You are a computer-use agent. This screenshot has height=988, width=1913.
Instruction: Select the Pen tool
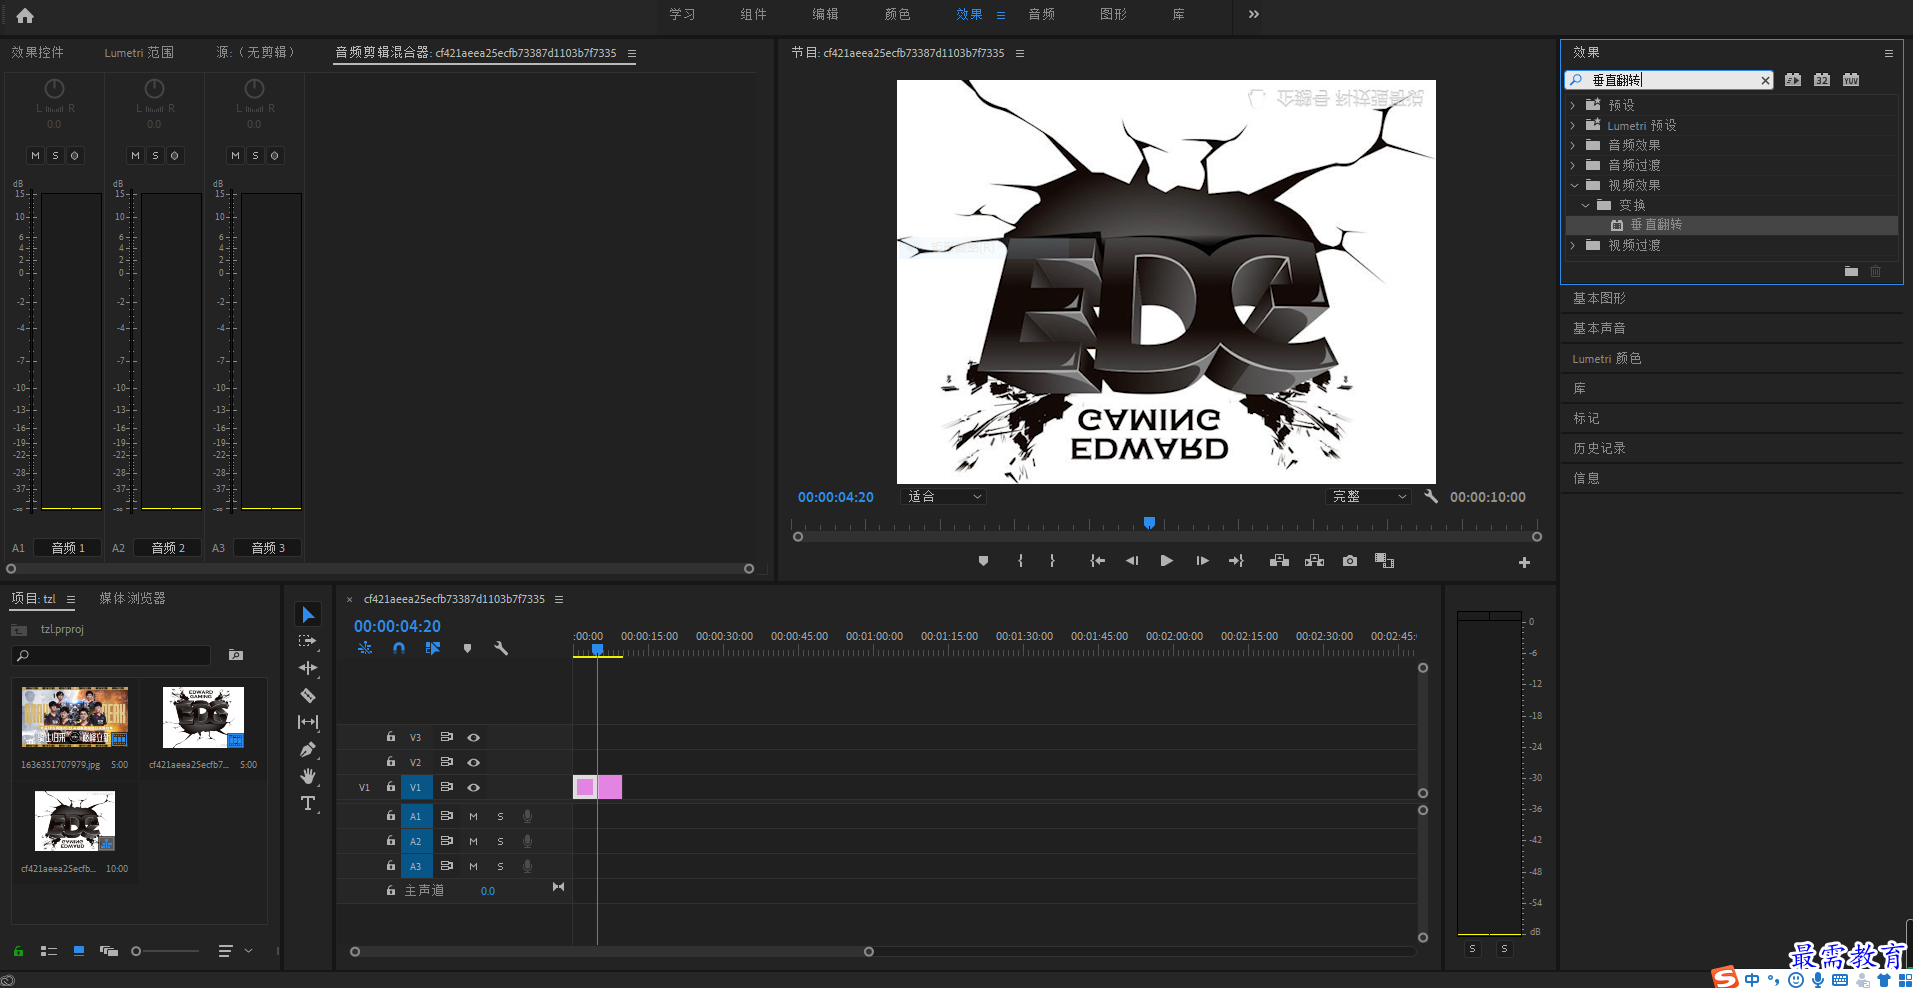(x=308, y=749)
